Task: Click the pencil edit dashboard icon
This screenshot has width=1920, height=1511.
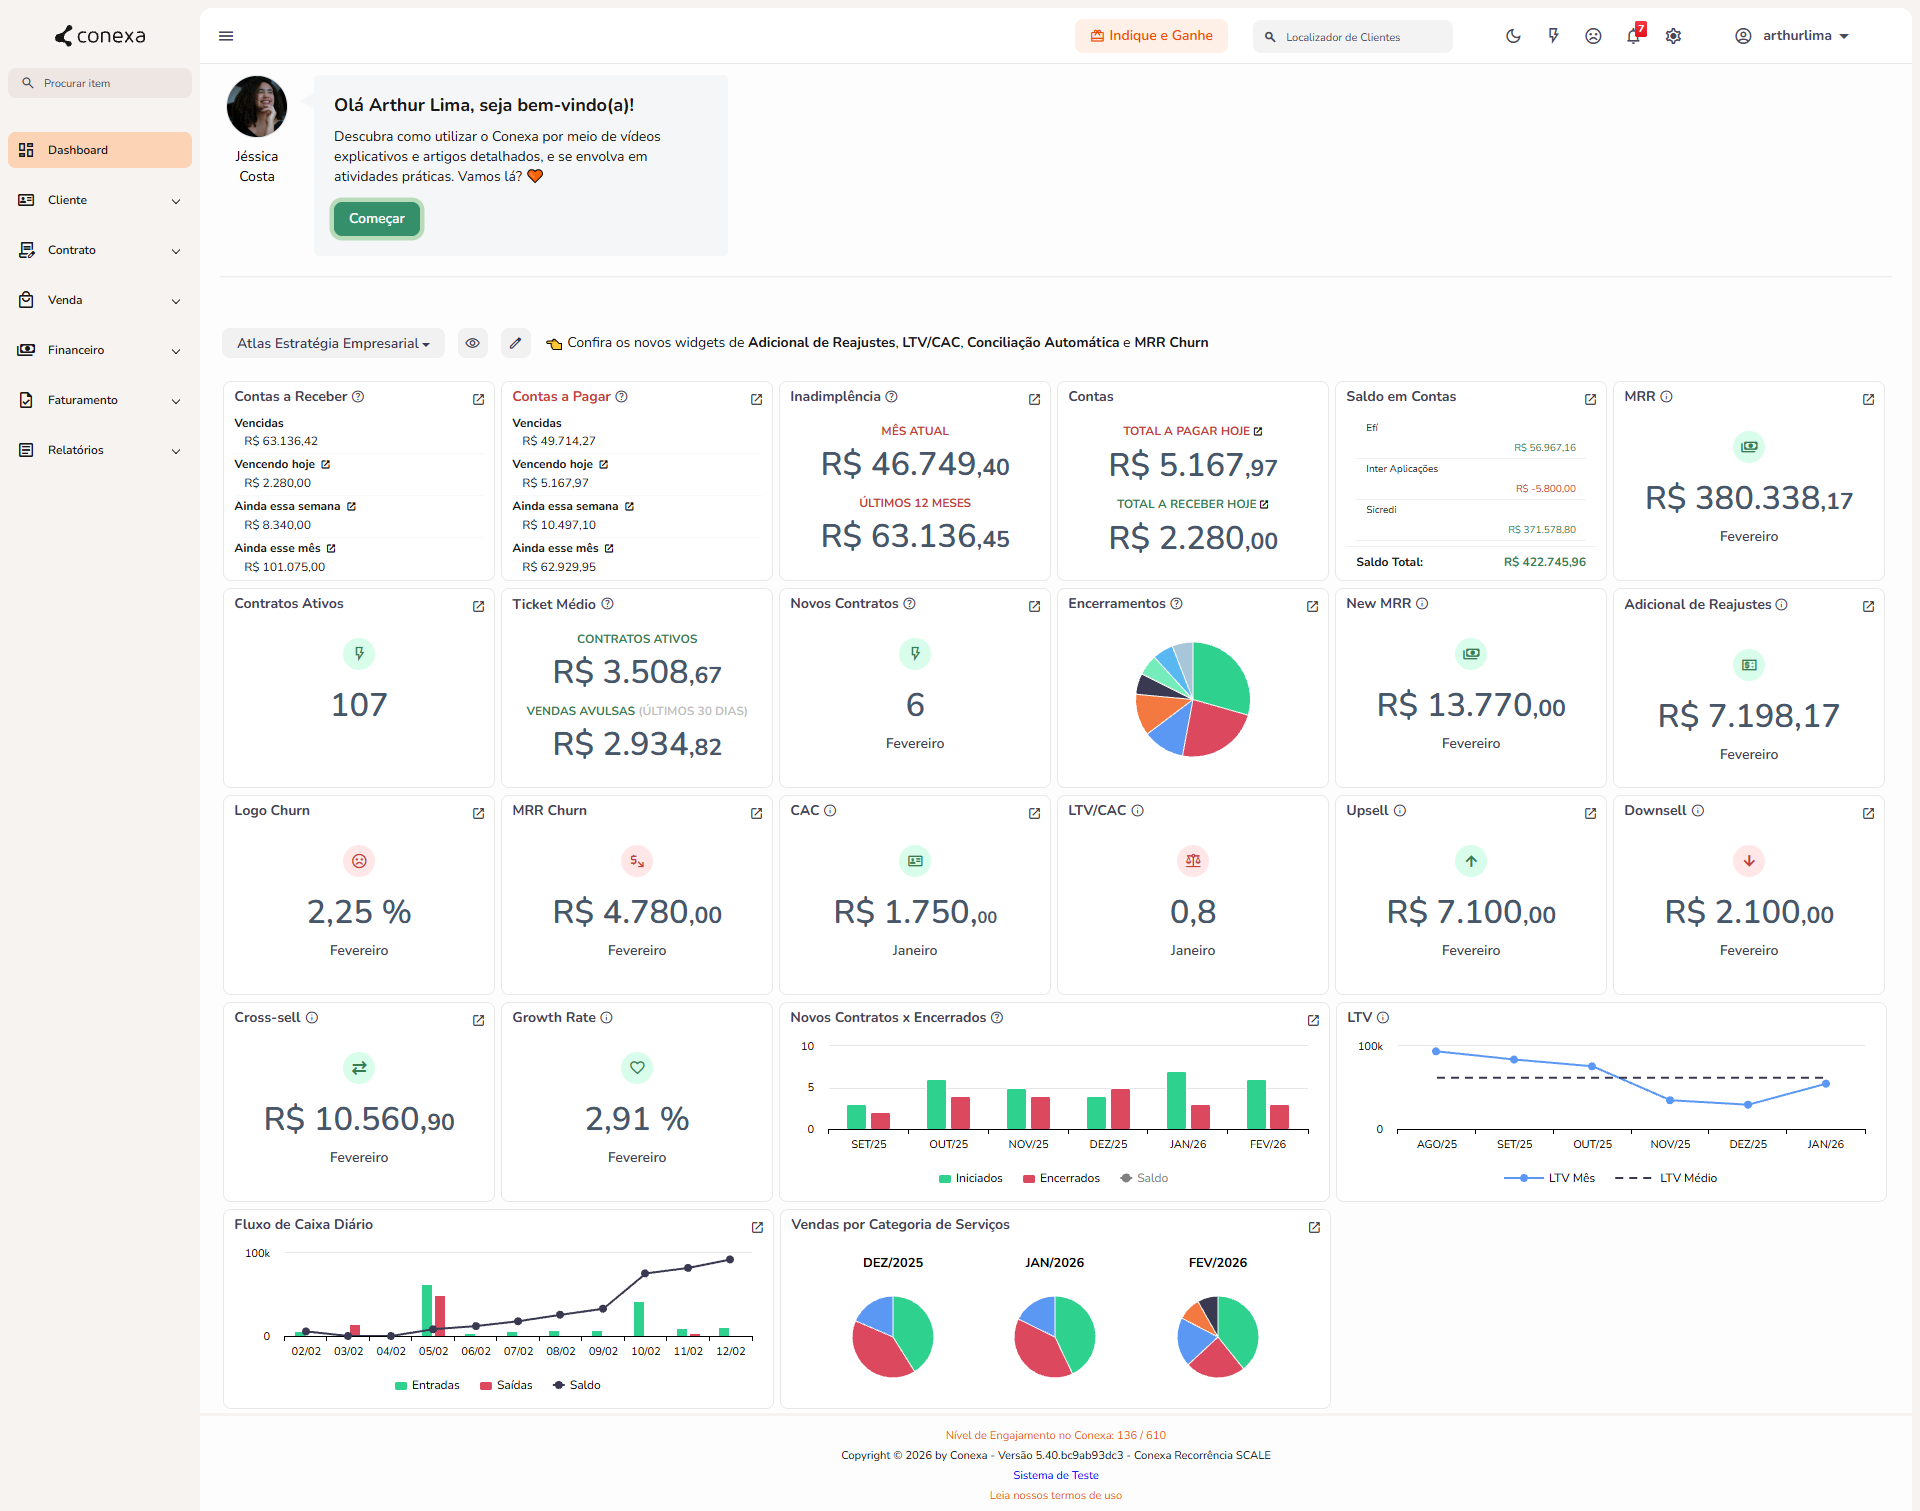Action: point(515,343)
